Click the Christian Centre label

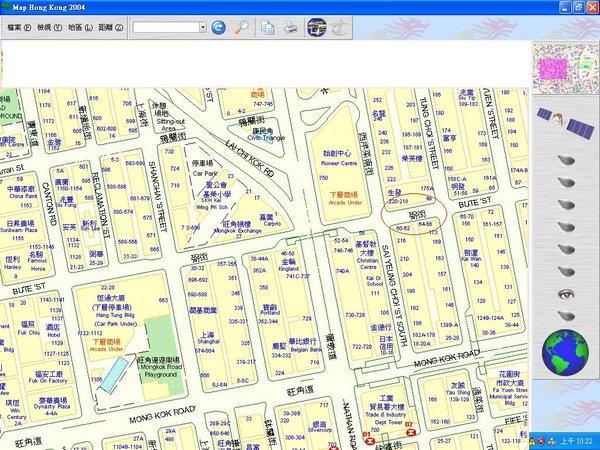pos(367,263)
